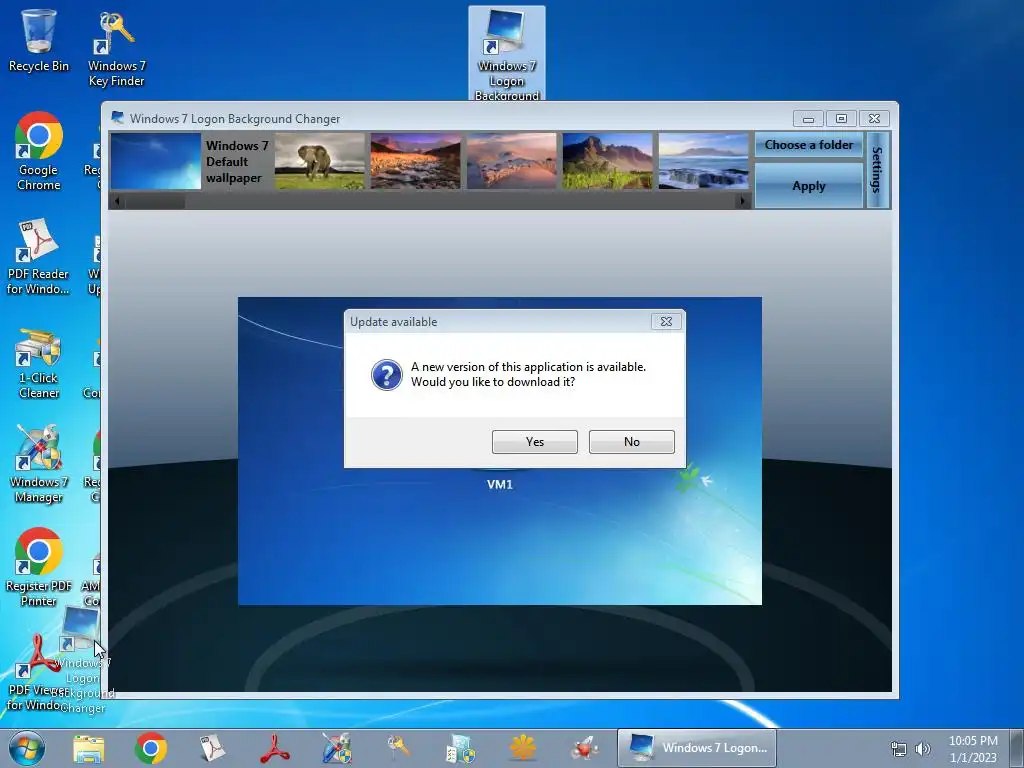1024x768 pixels.
Task: Open the Windows 7 Key Finder desktop icon
Action: click(116, 48)
